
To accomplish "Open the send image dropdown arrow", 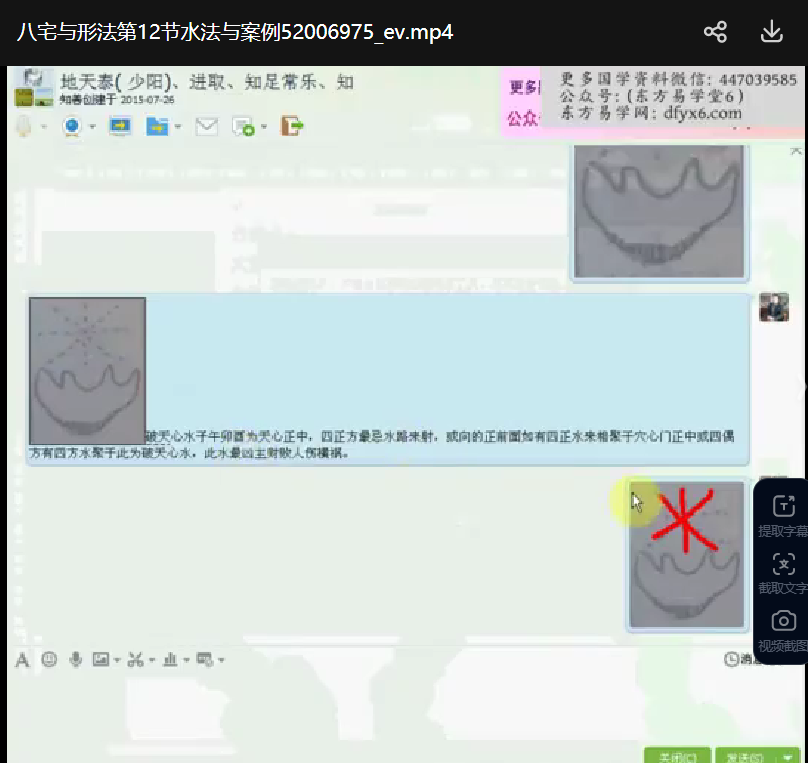I will click(117, 661).
